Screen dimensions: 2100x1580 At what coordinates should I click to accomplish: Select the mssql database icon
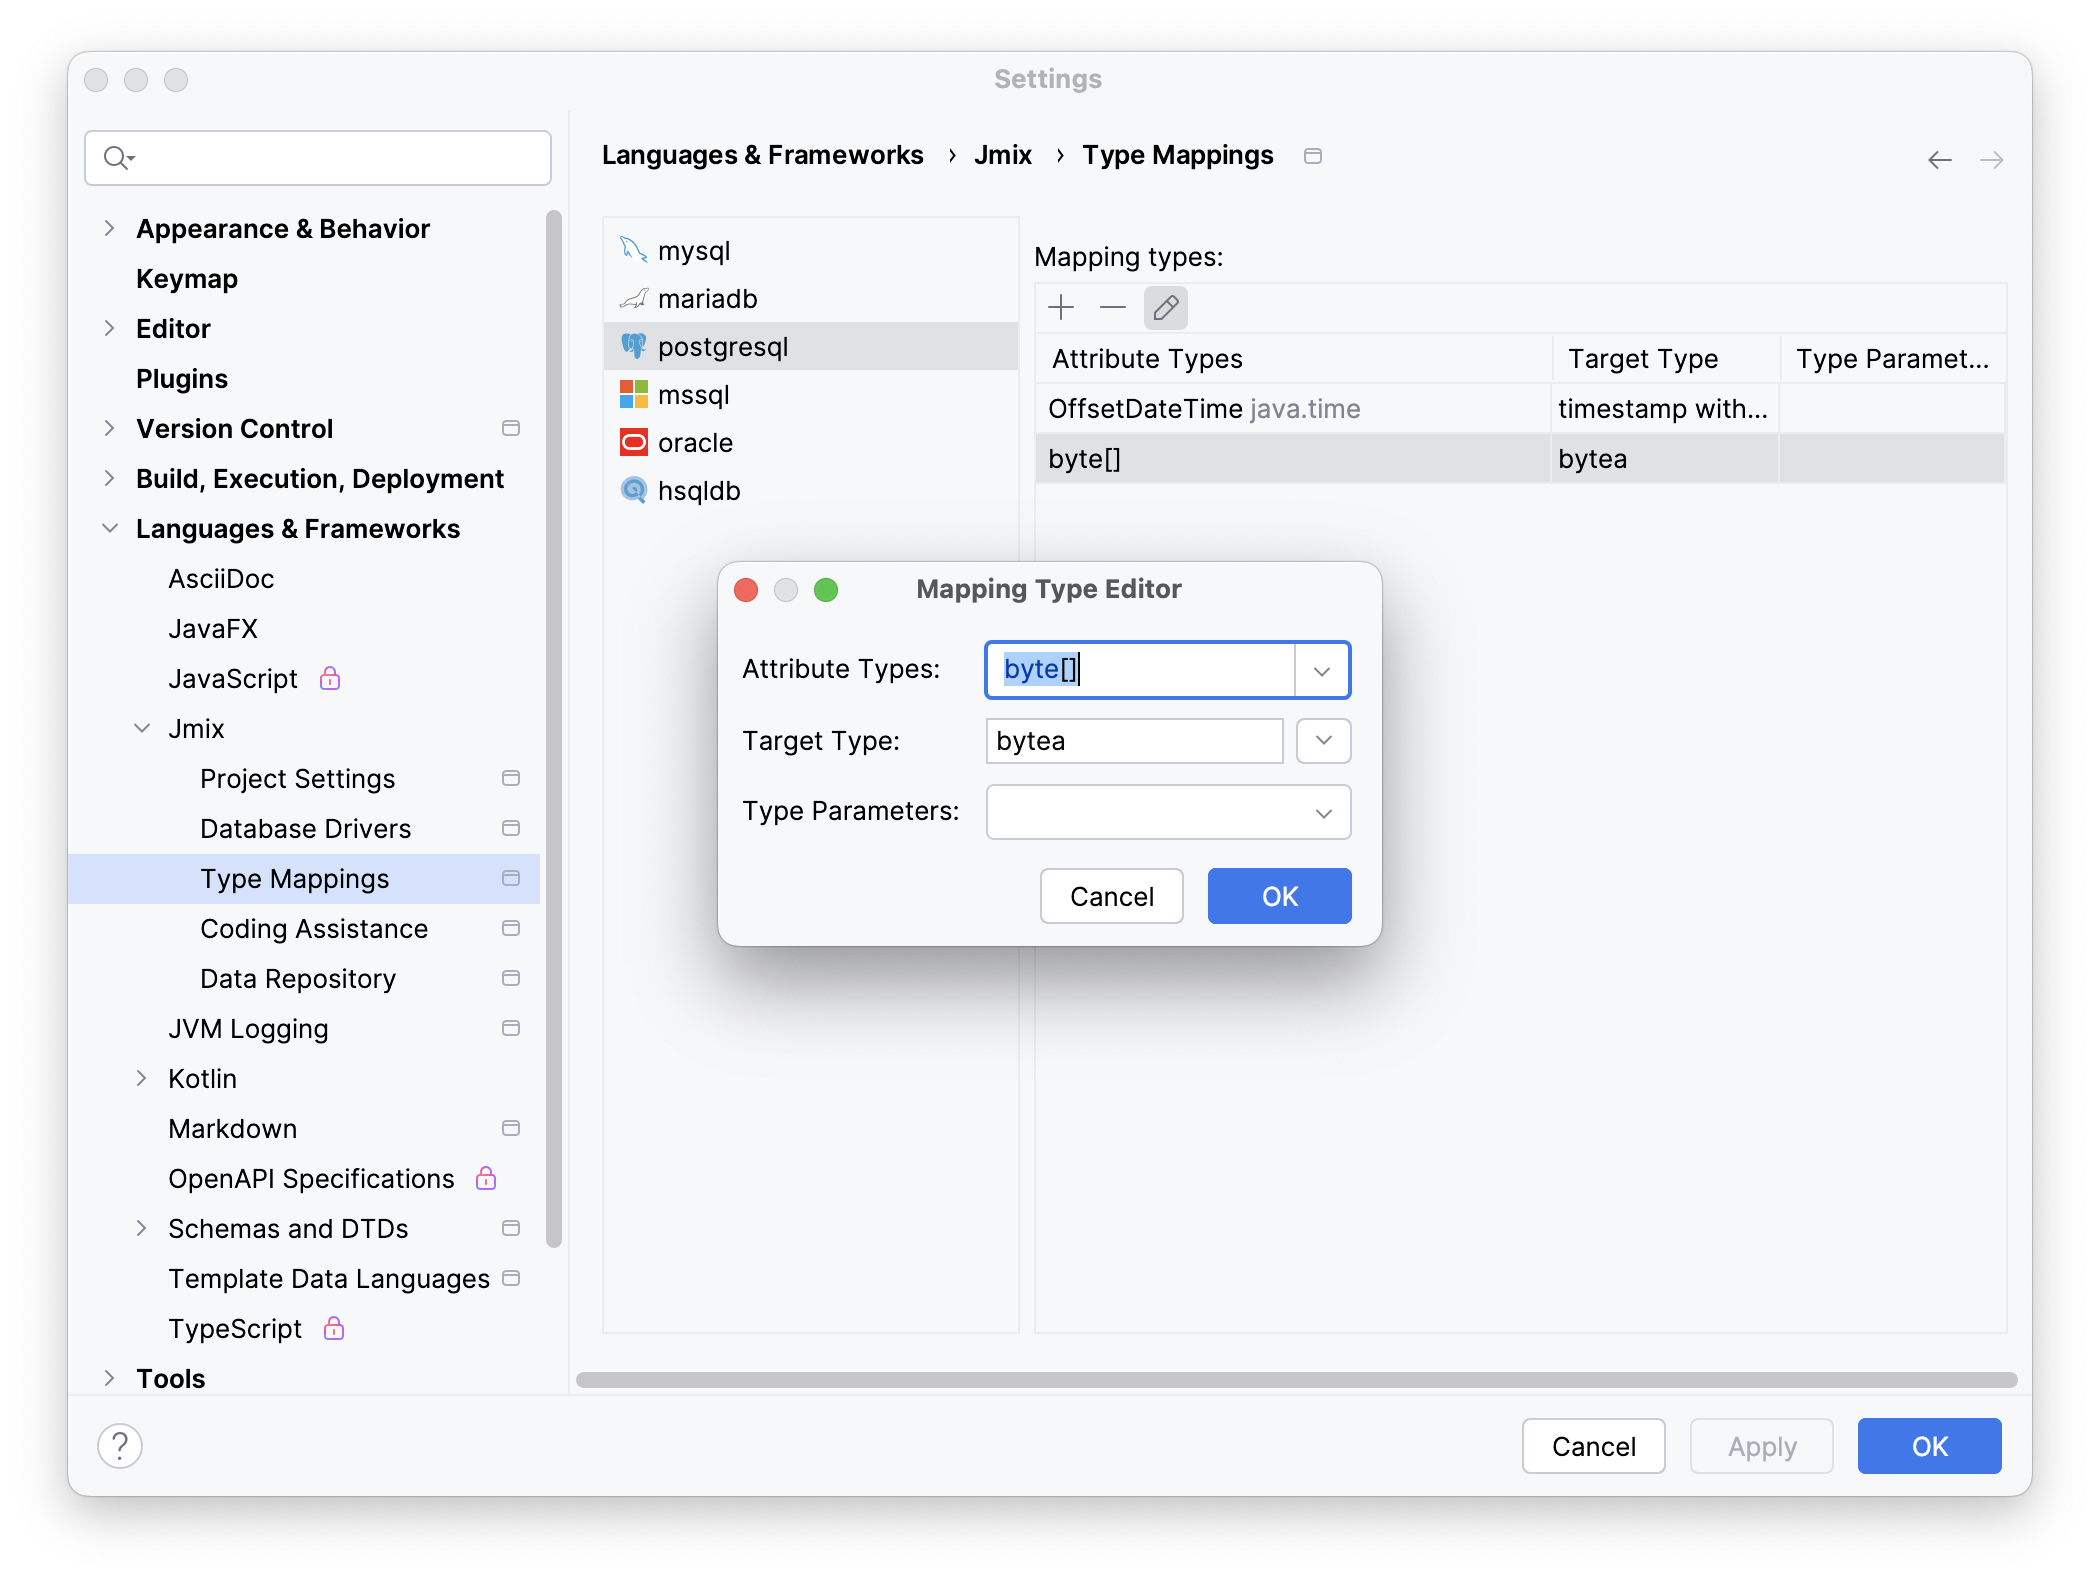[x=632, y=394]
